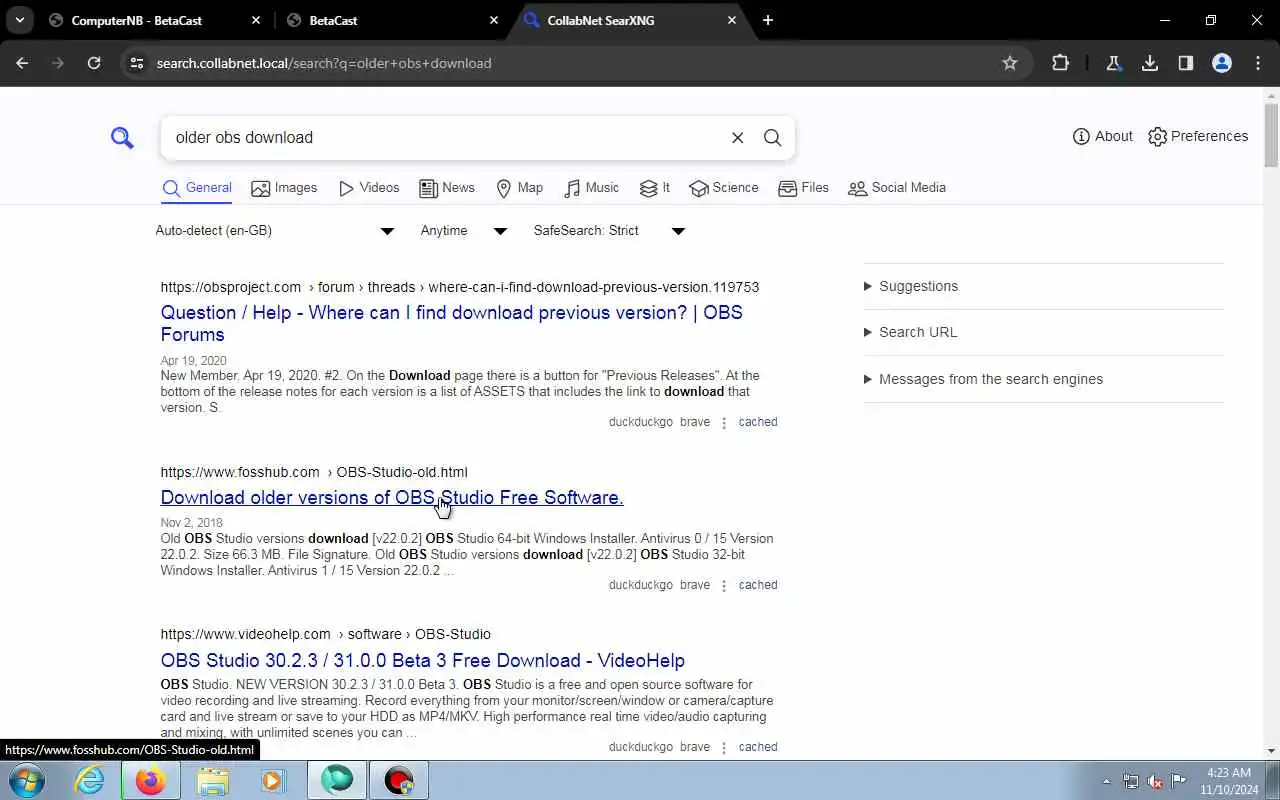Open browser downloads

point(1150,63)
